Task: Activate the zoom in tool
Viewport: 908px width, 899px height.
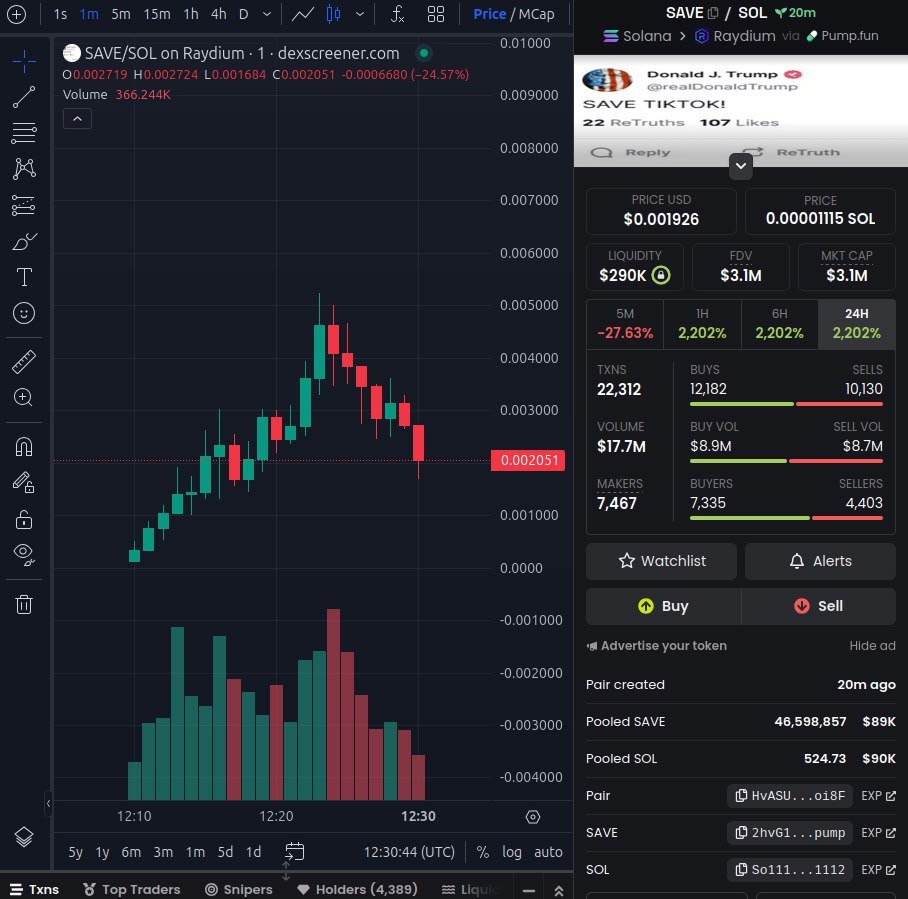Action: point(24,397)
